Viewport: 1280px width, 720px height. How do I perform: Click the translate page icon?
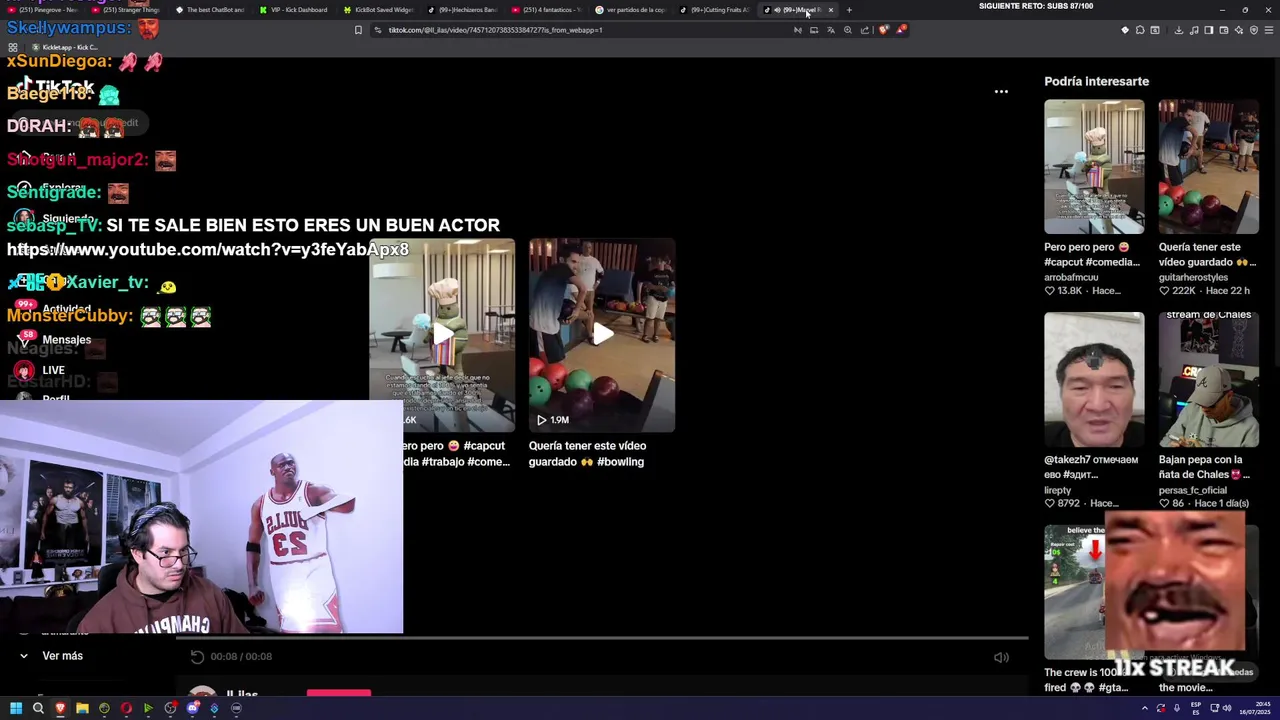click(x=831, y=30)
